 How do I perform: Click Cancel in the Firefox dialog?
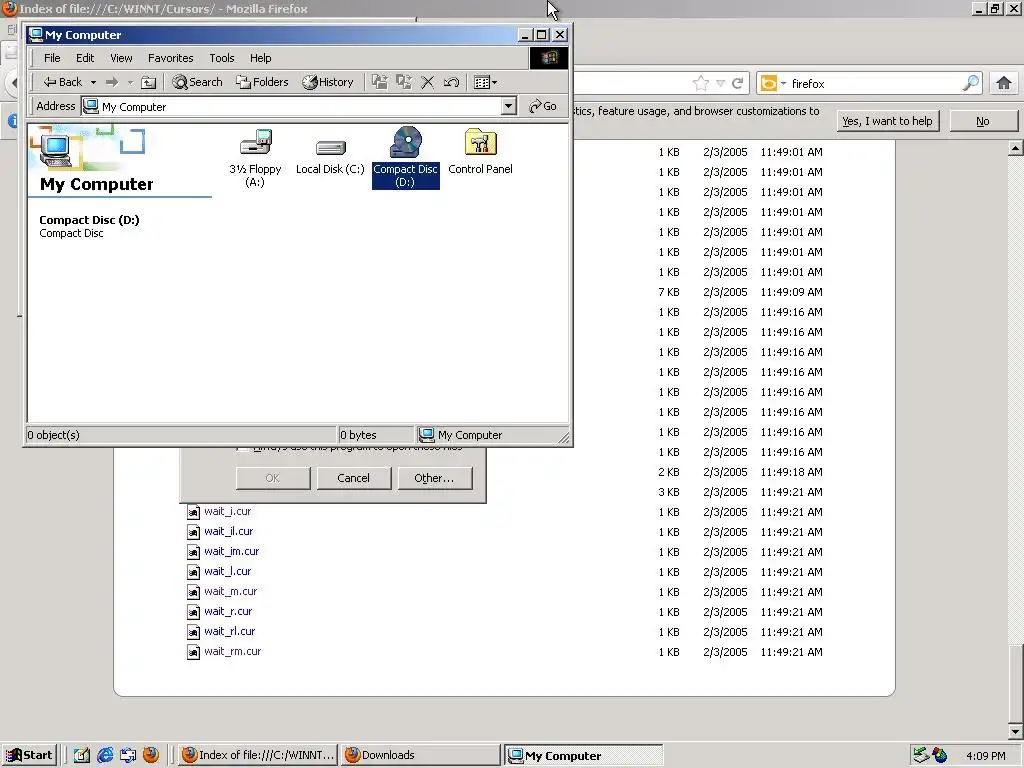click(353, 478)
